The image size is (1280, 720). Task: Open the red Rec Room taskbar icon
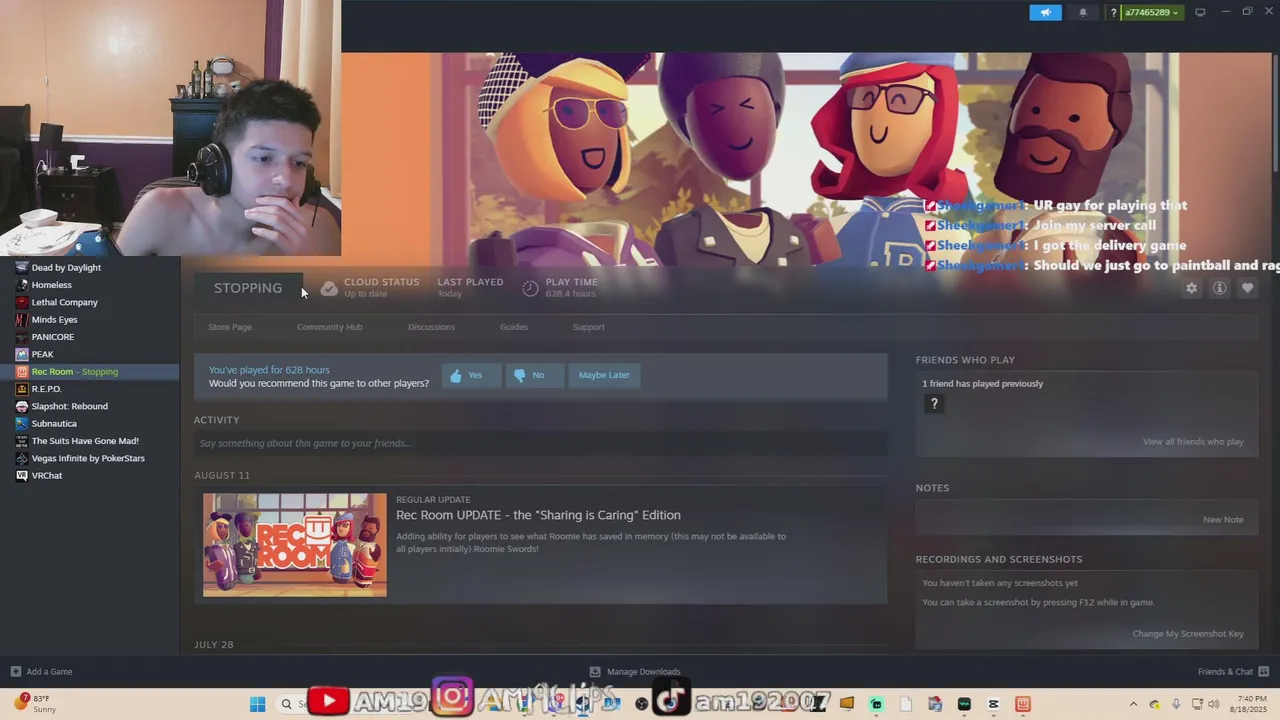[1022, 704]
